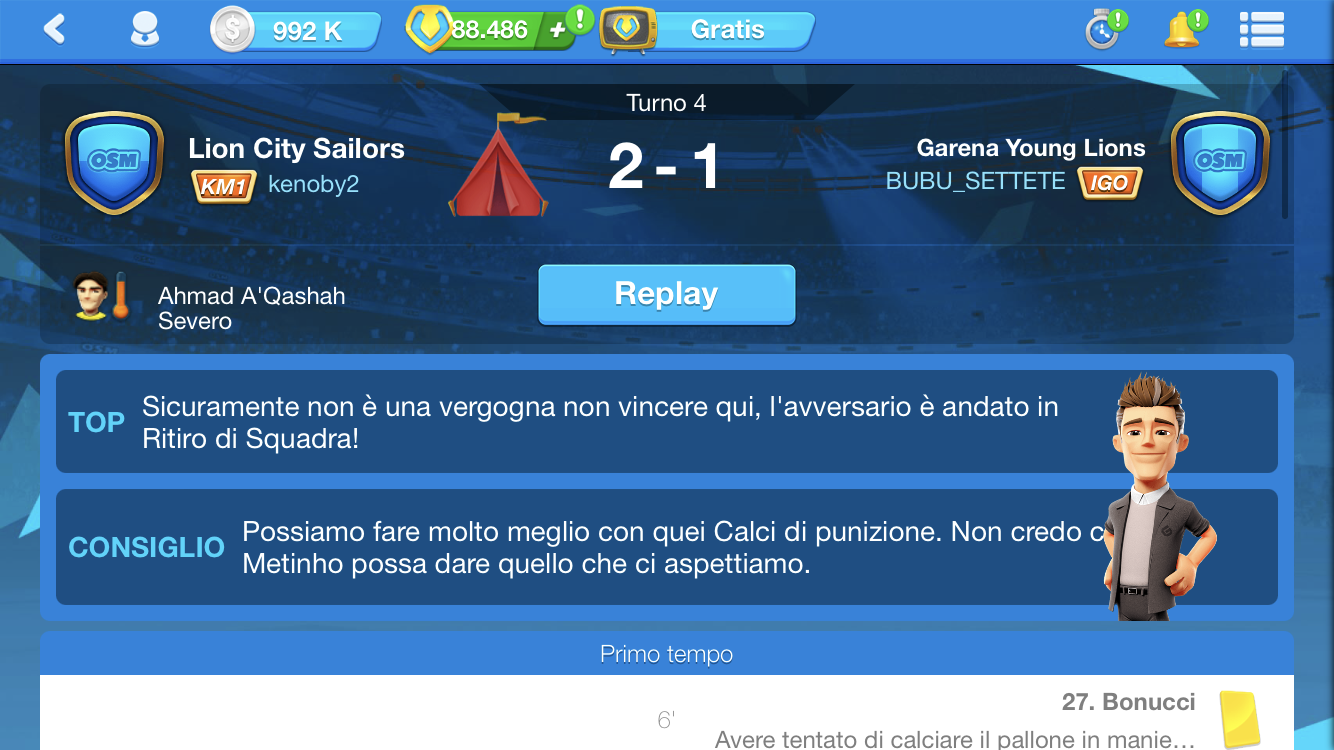Click the Lion City Sailors club badge

click(x=114, y=162)
